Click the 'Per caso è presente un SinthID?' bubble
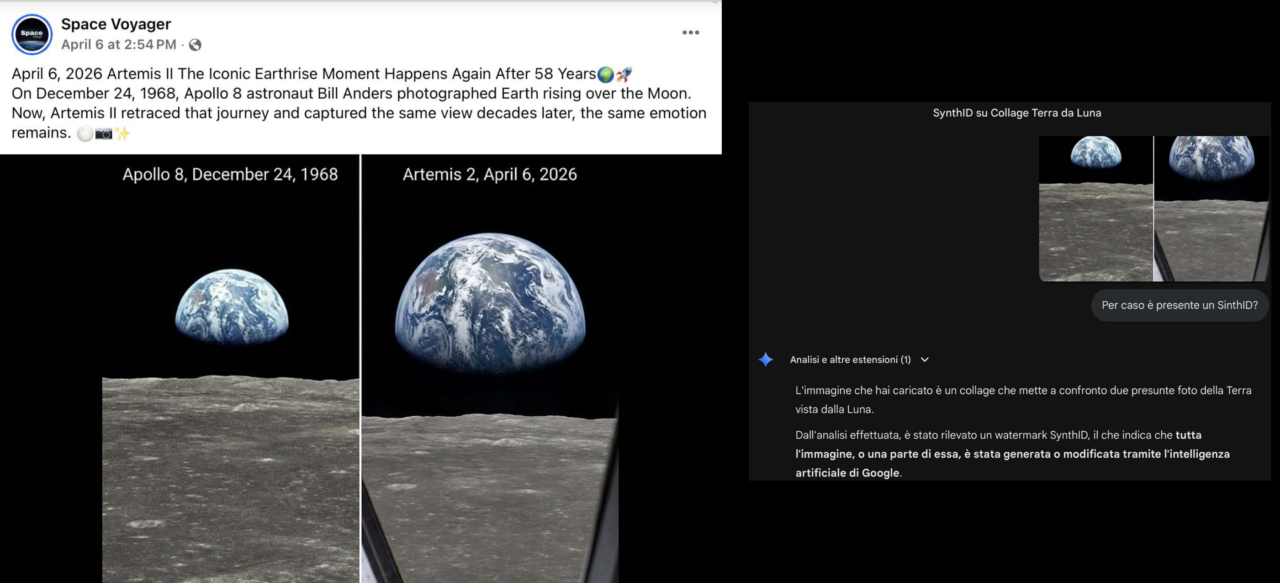 1179,305
